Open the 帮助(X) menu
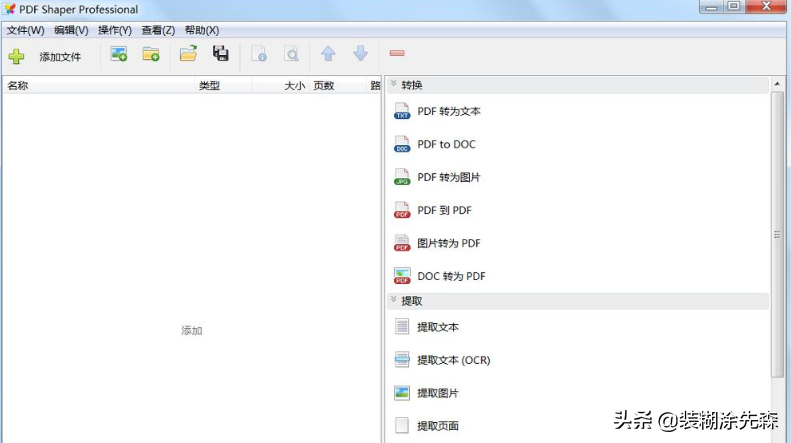This screenshot has width=791, height=443. (x=202, y=30)
